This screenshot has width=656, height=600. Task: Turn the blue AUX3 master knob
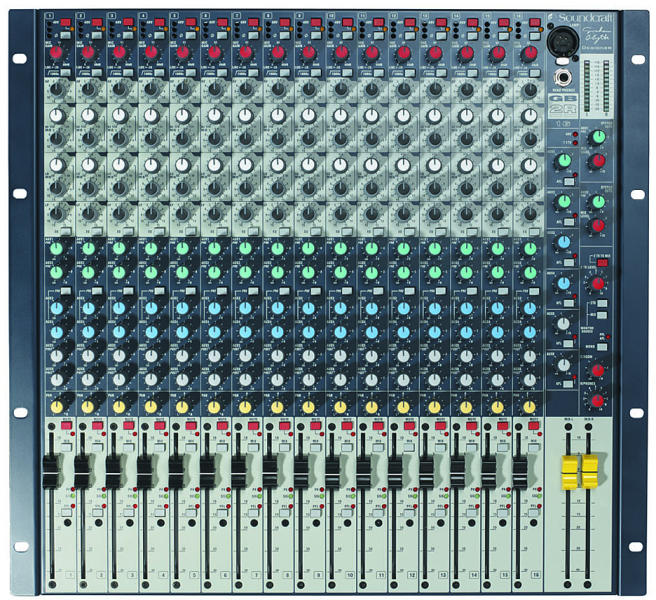[564, 242]
